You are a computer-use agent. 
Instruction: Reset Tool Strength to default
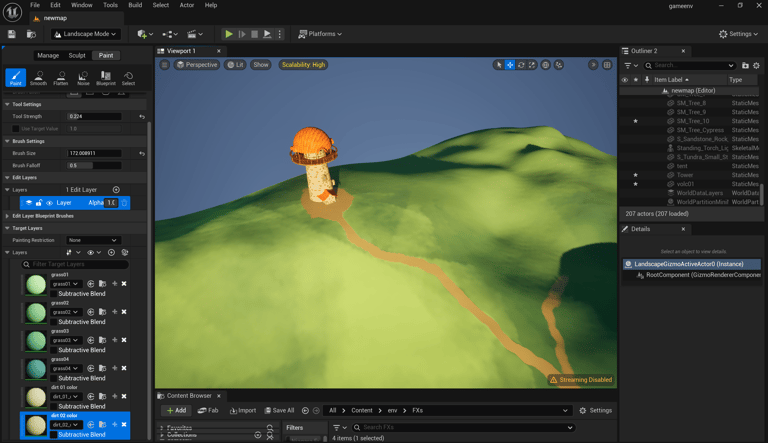[142, 117]
